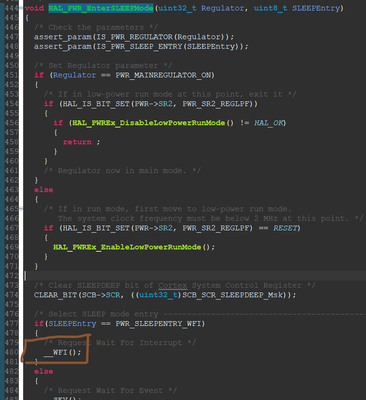Click the else keyword on line 482

[x=44, y=372]
